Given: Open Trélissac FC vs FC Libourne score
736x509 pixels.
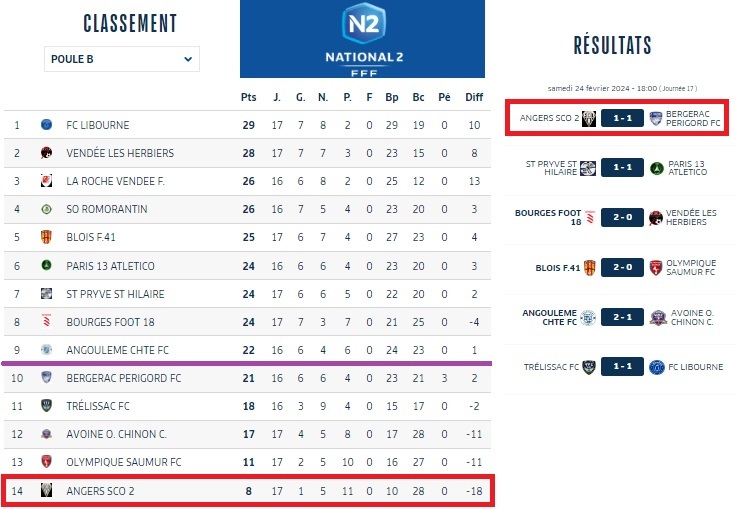Looking at the screenshot, I should pos(623,367).
